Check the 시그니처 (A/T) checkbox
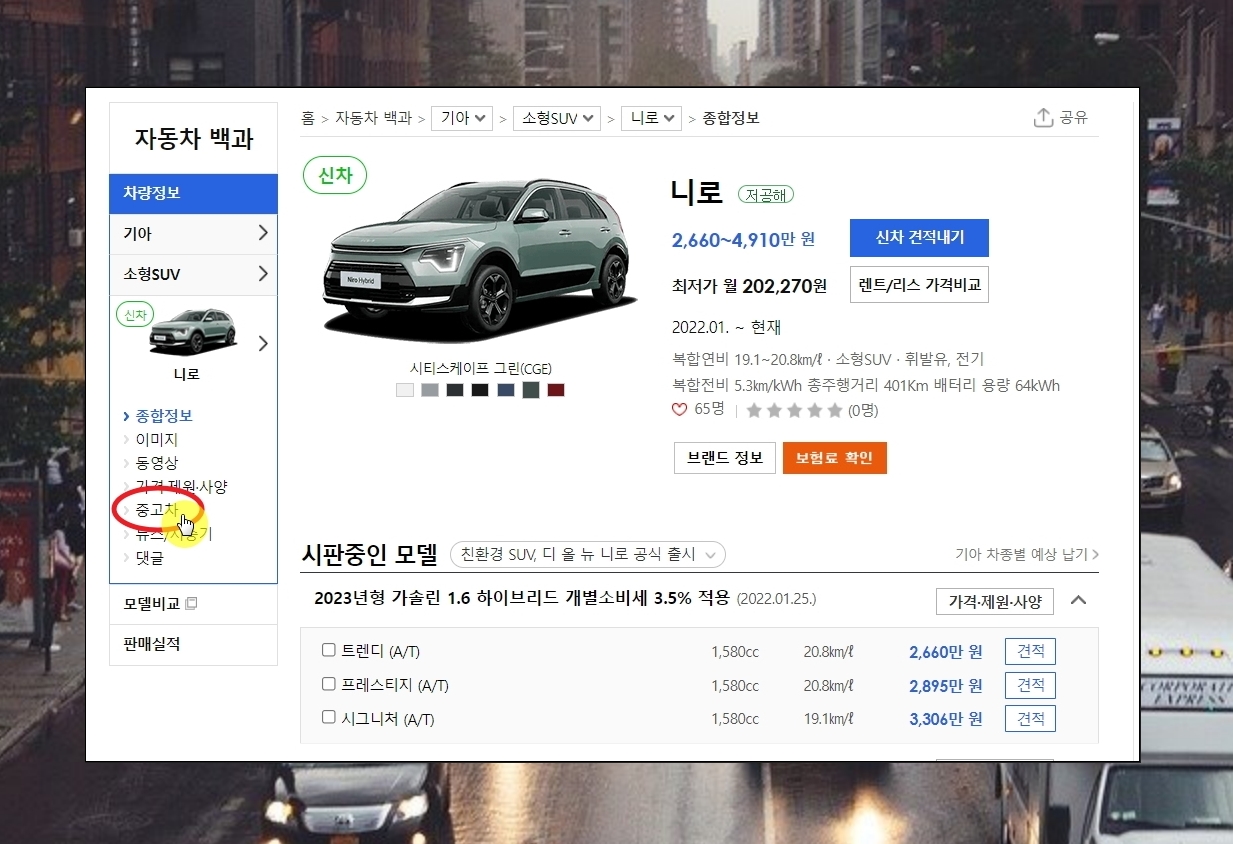The height and width of the screenshot is (844, 1233). coord(328,717)
